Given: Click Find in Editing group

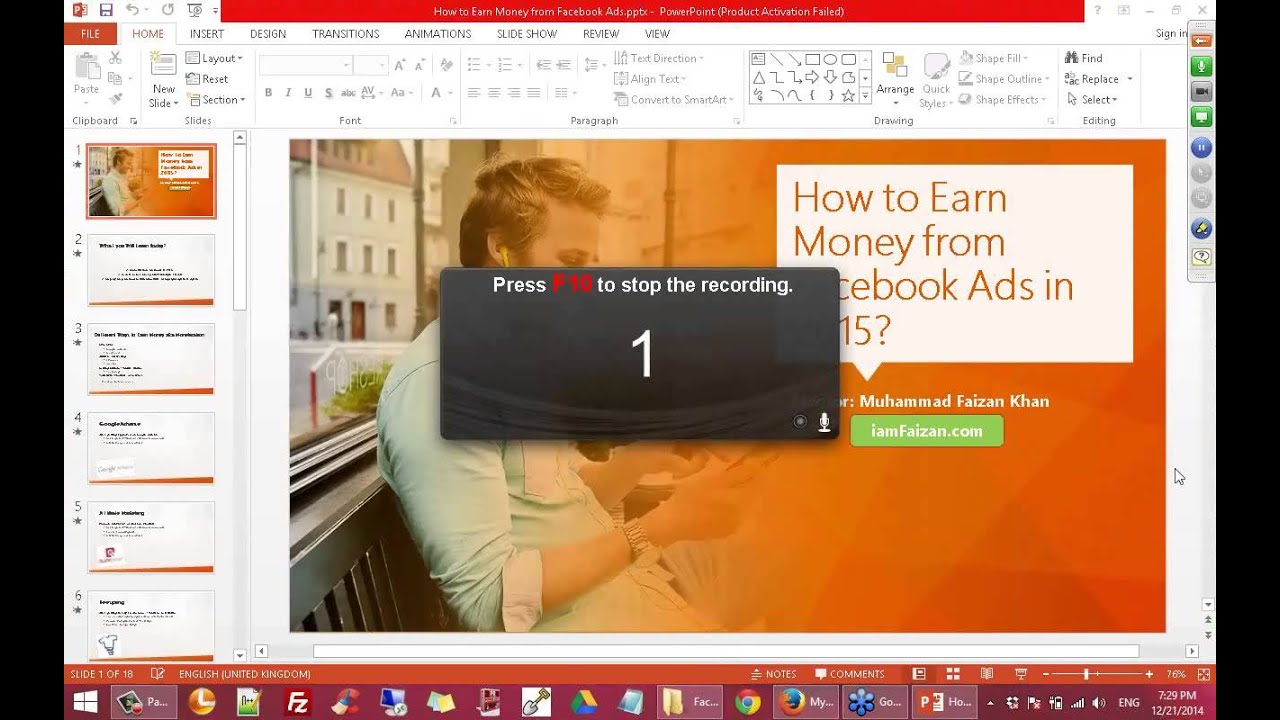Looking at the screenshot, I should 1084,58.
